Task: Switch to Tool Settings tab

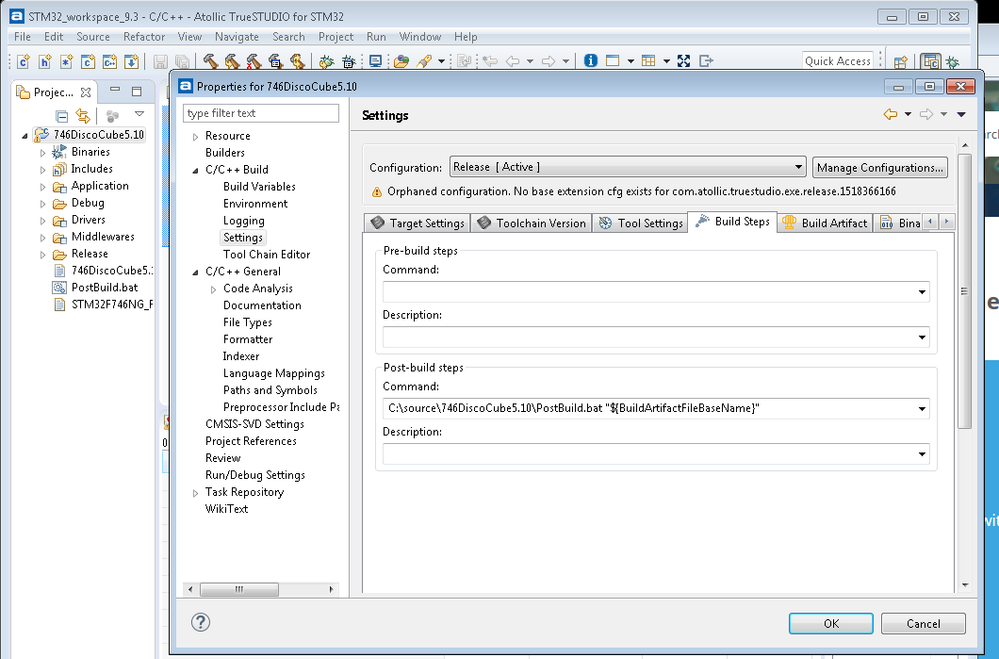Action: pos(641,223)
